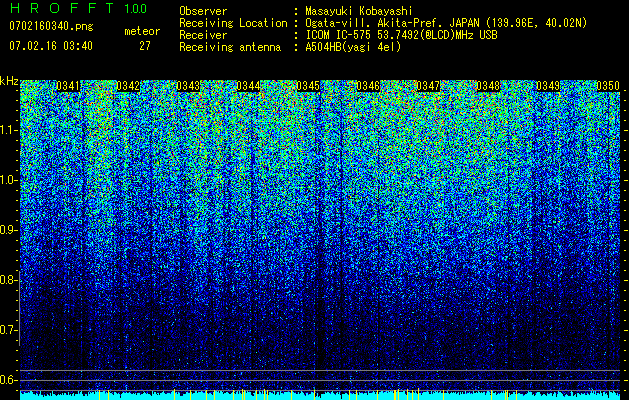Click the 'Receiving antenna' field label
629x400 pixels.
pos(230,47)
